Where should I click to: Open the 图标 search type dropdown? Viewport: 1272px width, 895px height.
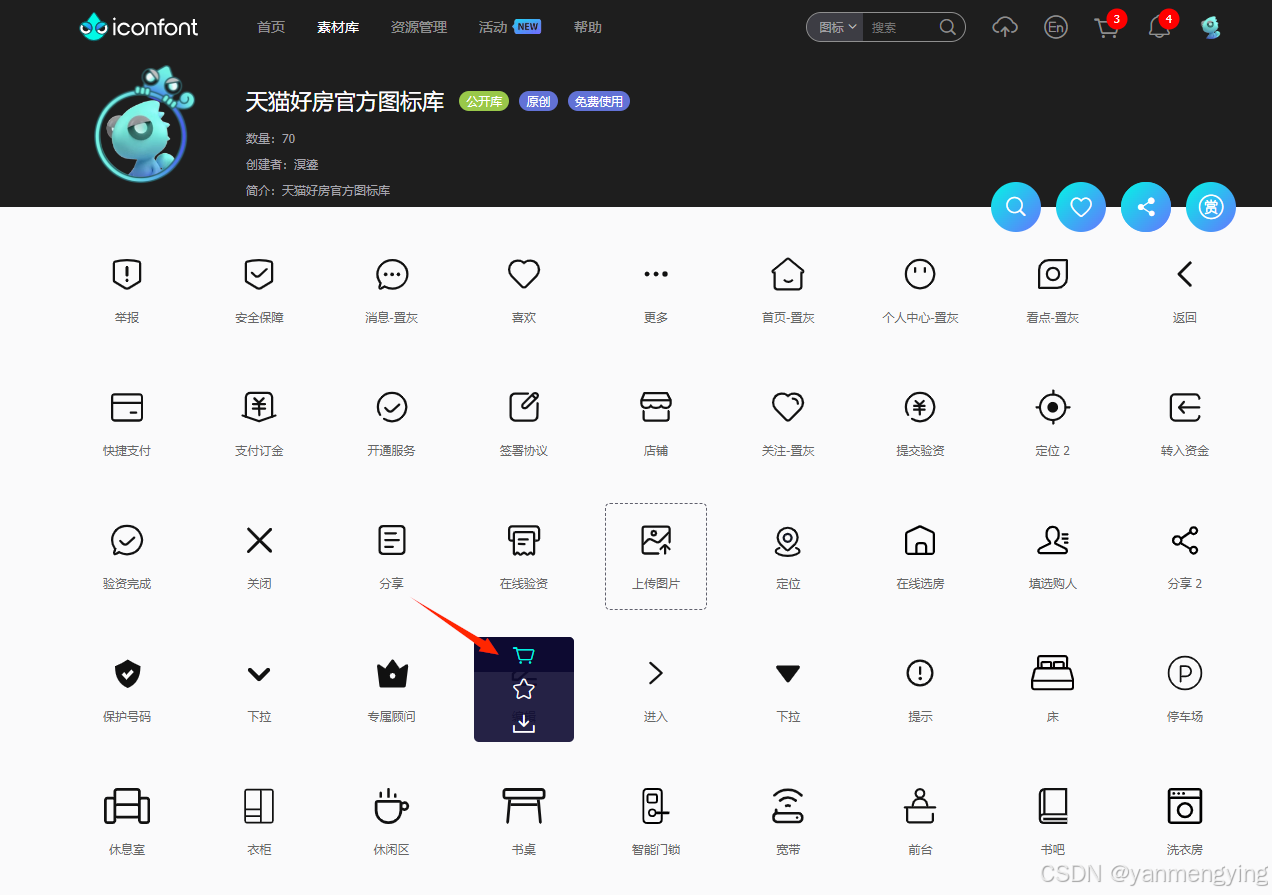pos(836,27)
